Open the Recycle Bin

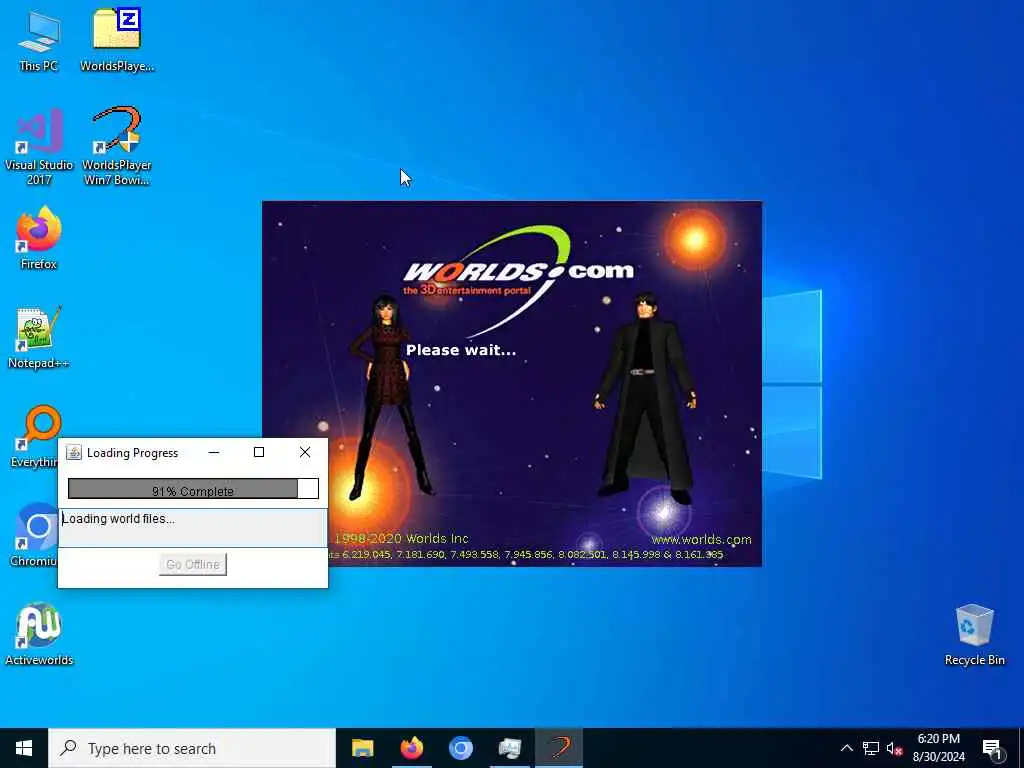[x=974, y=635]
